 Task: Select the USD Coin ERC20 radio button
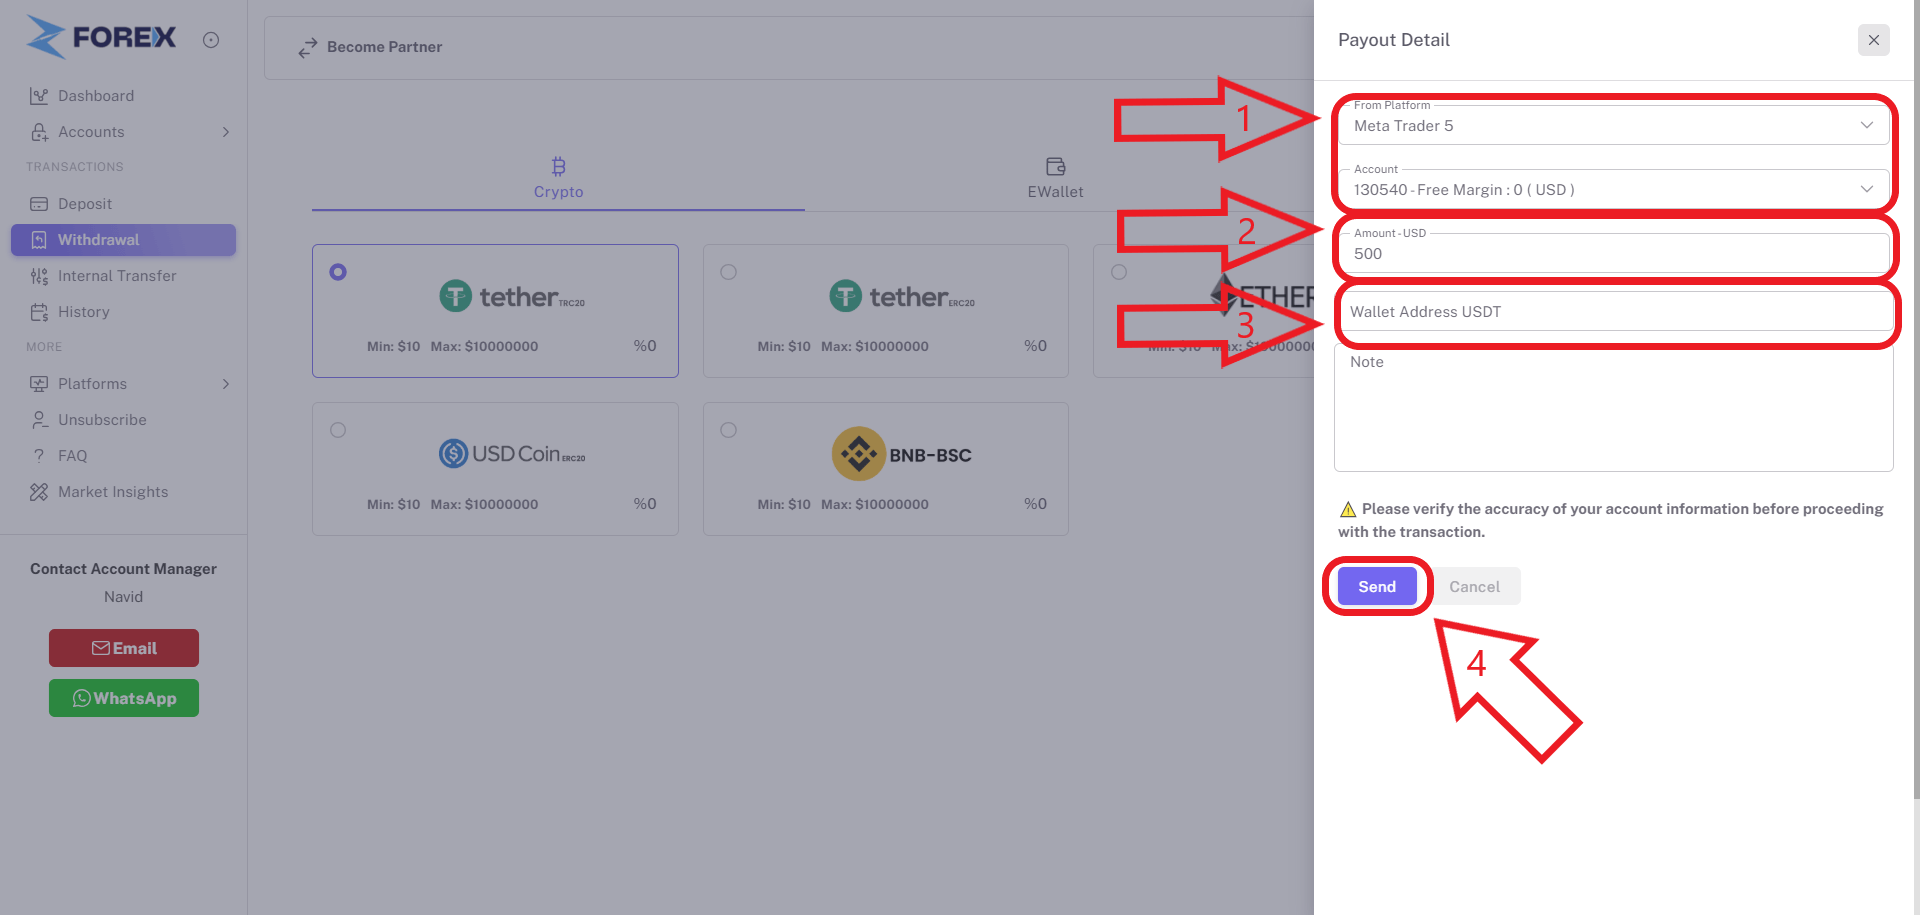click(x=338, y=430)
